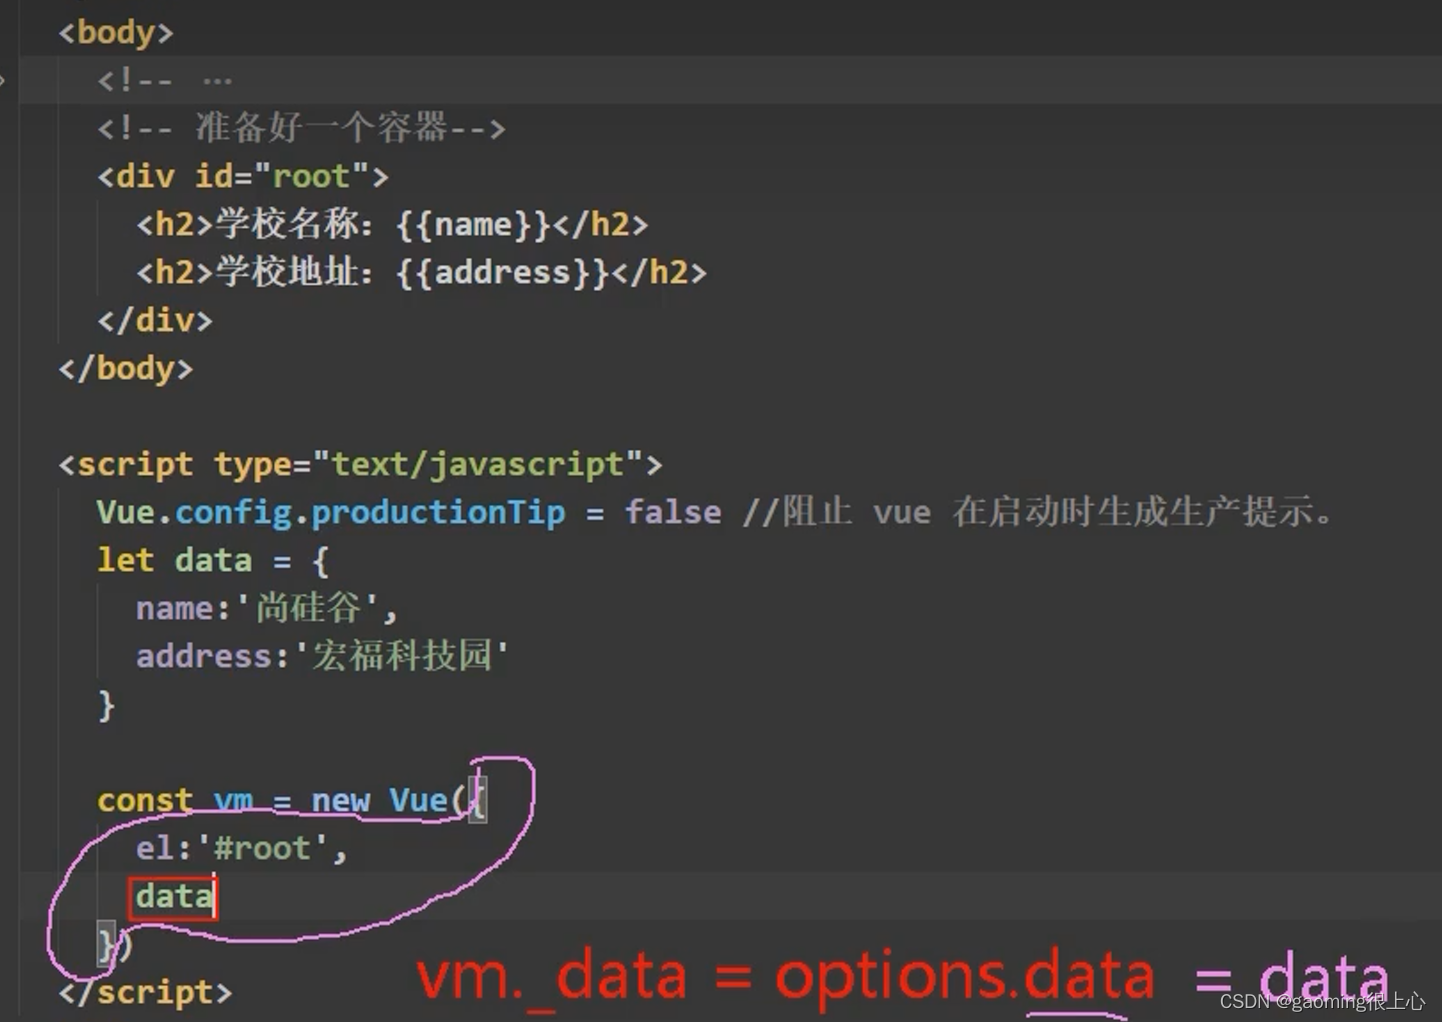Click the config property after Vue
Viewport: 1442px width, 1022px height.
click(x=233, y=513)
